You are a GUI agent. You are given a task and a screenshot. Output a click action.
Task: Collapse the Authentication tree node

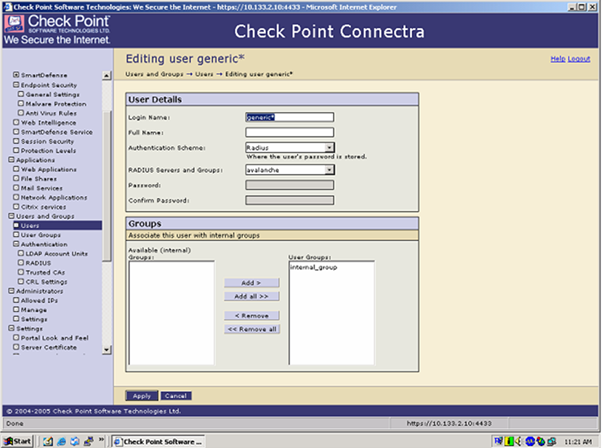[x=15, y=244]
